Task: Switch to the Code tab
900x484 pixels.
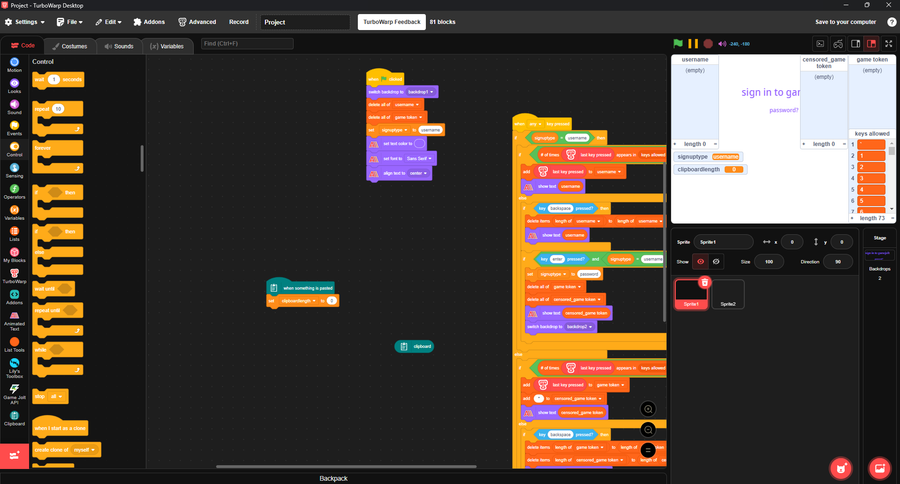Action: [x=23, y=45]
